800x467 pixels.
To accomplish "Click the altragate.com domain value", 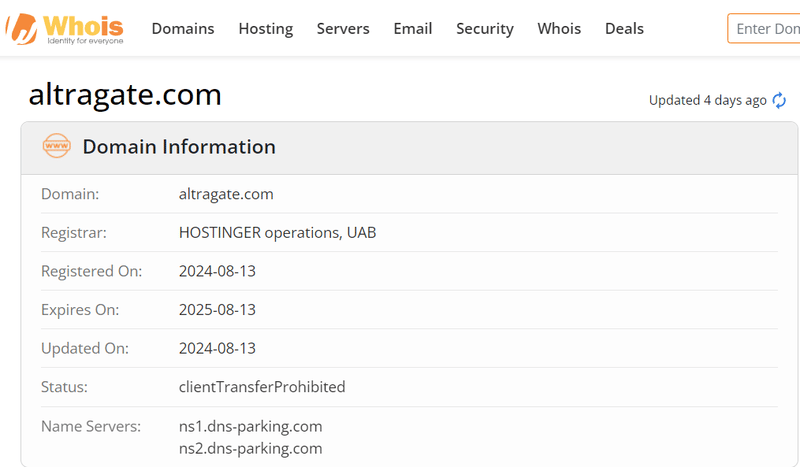I will point(226,194).
